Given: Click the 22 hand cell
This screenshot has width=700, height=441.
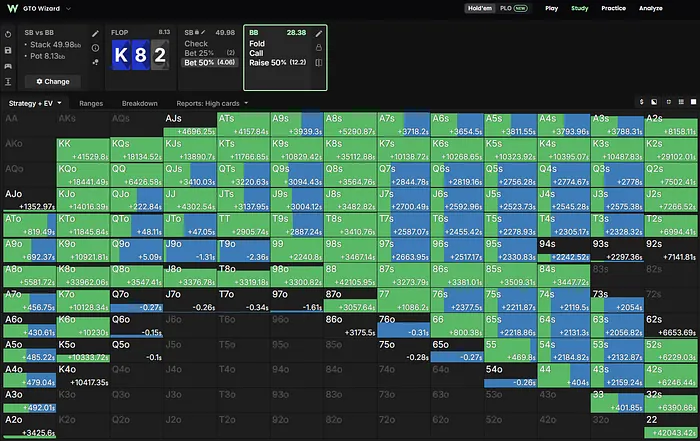Looking at the screenshot, I should (x=671, y=426).
